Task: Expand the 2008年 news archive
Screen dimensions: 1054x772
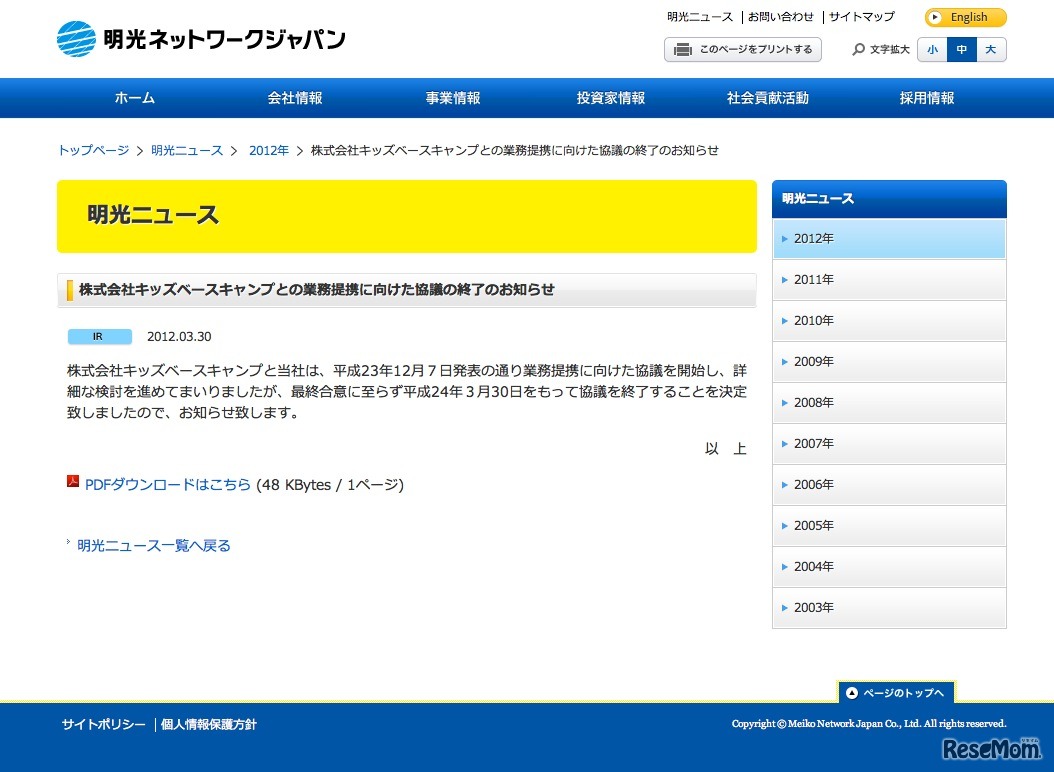Action: pyautogui.click(x=813, y=402)
